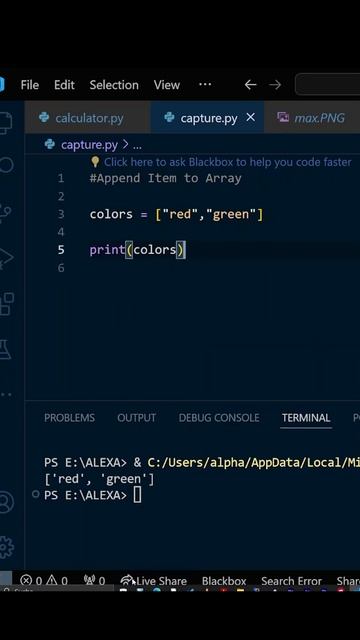Show additional activity bar views ellipsis
Viewport: 360px width, 640px height.
[6, 395]
